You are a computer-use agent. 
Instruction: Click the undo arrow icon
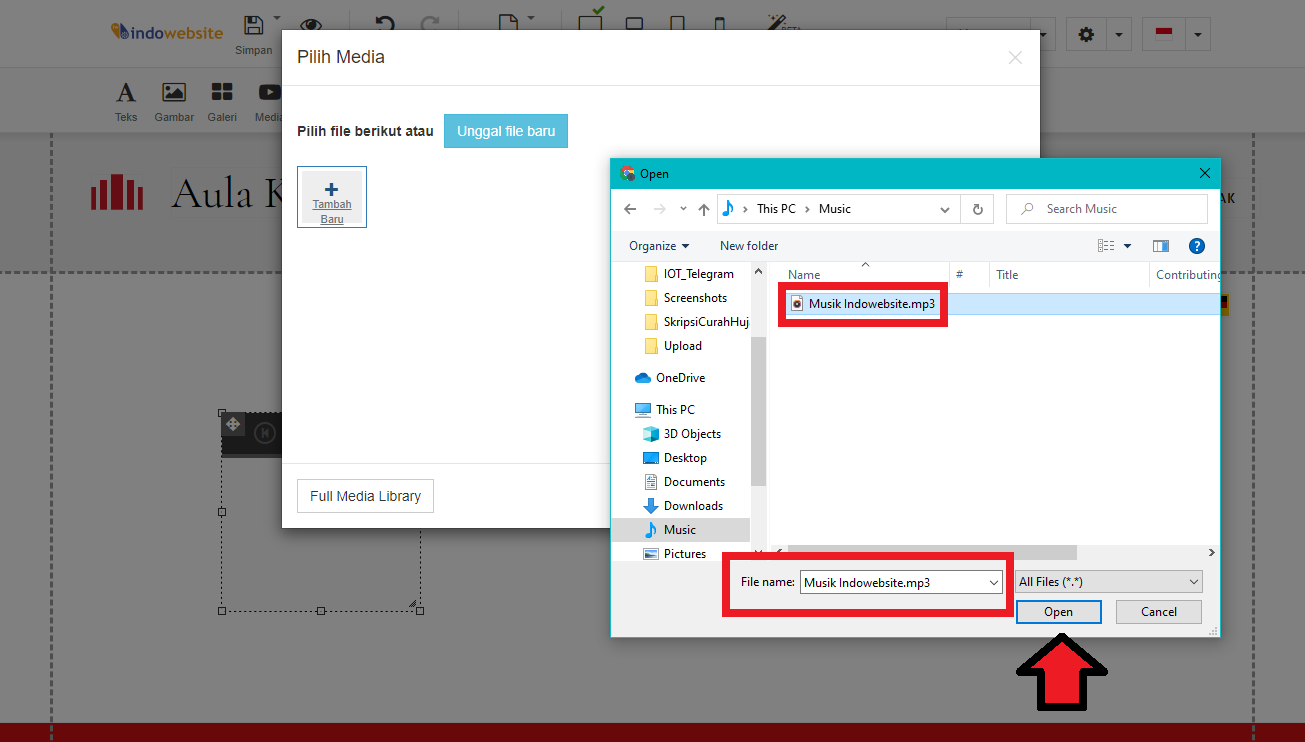(x=384, y=27)
